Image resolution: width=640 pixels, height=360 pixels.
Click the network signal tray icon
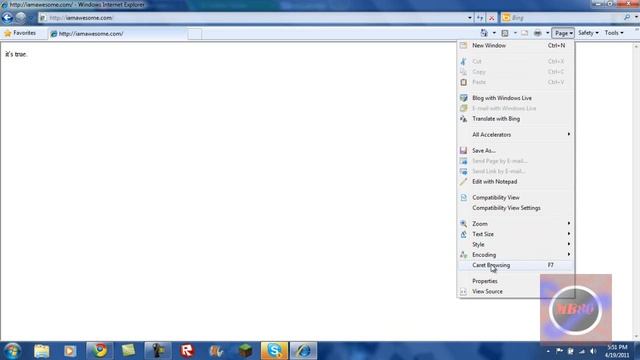(x=582, y=351)
